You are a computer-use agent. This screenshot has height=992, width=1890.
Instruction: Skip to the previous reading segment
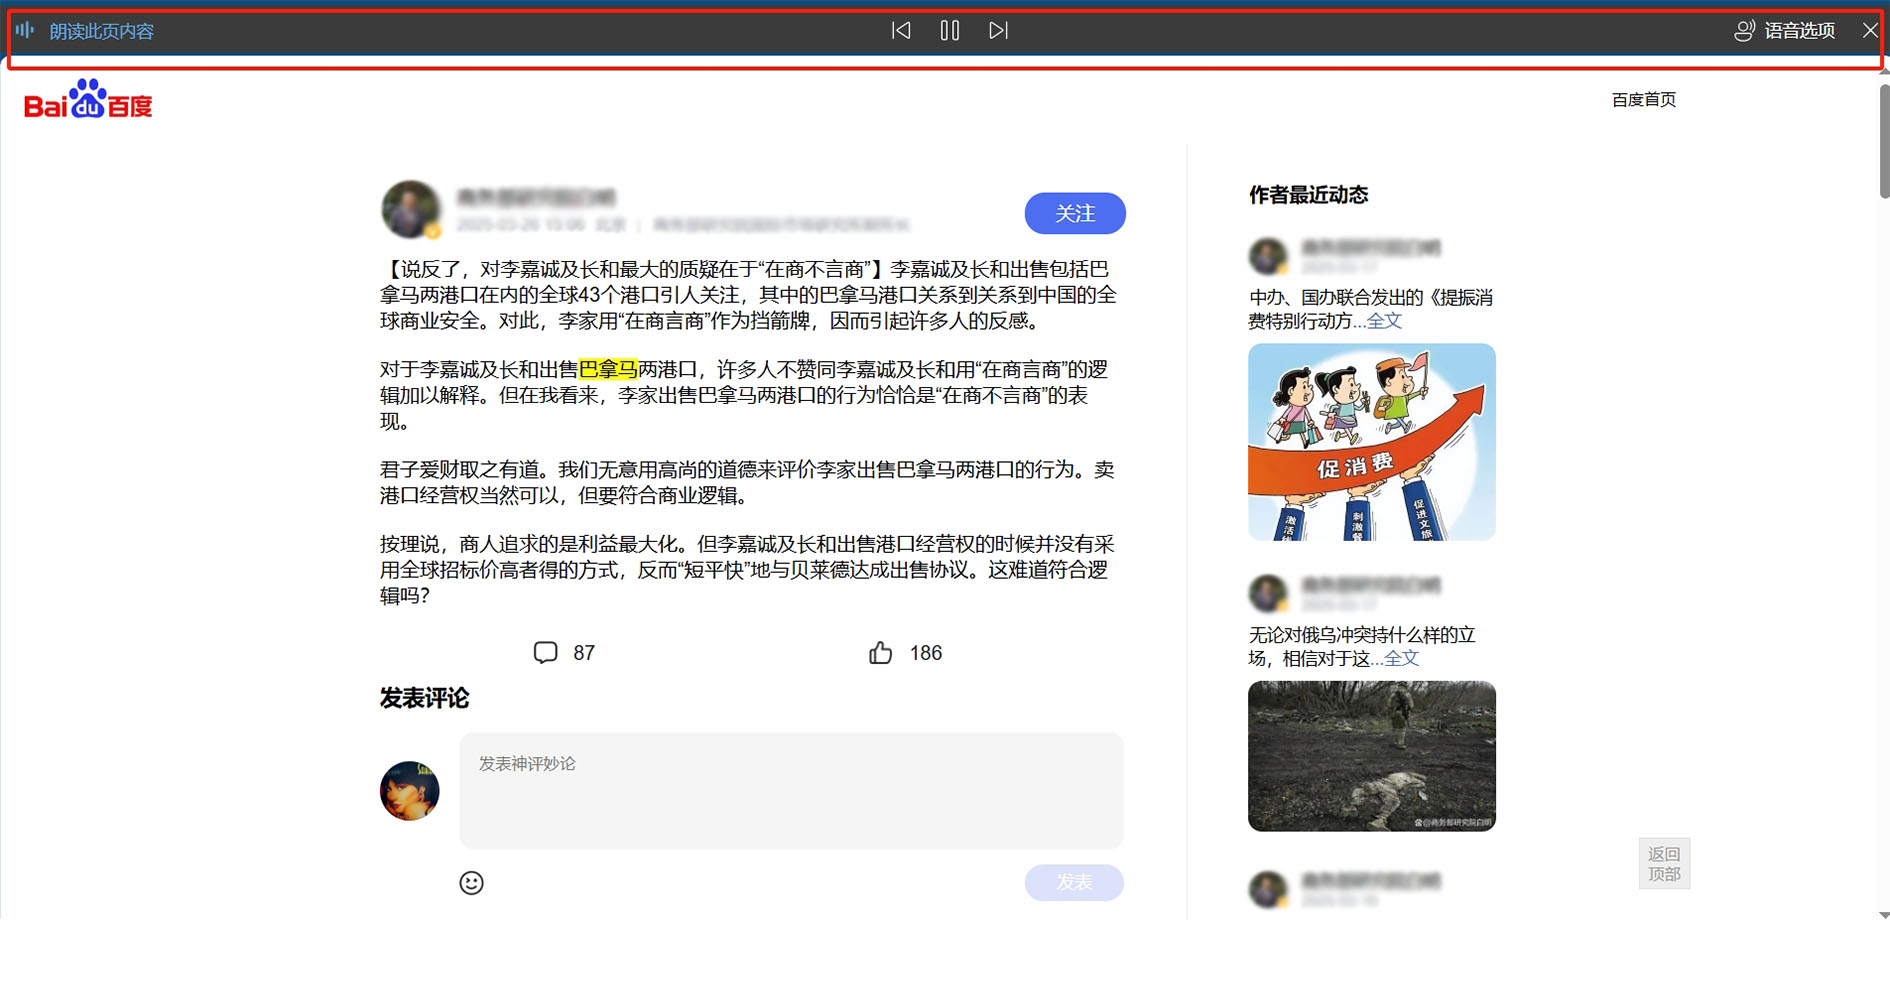pos(901,30)
